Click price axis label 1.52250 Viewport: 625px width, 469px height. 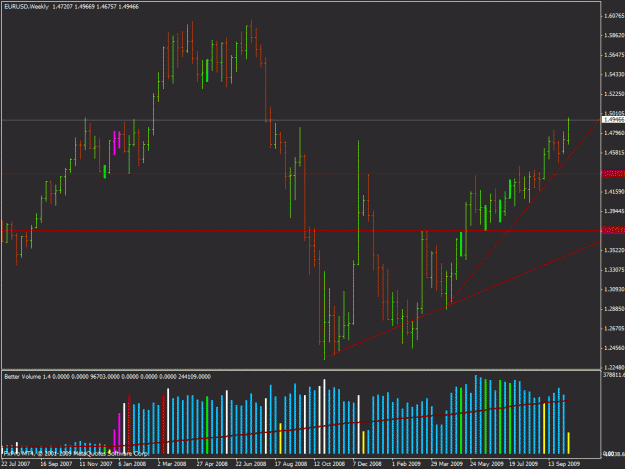click(614, 94)
